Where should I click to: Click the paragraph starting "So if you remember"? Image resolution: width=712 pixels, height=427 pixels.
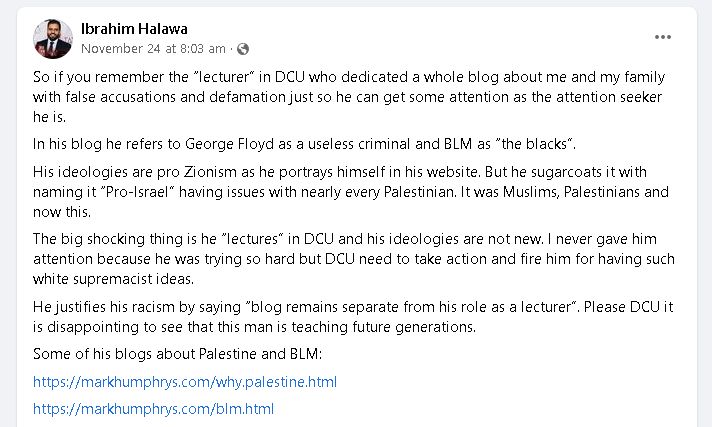[x=348, y=97]
